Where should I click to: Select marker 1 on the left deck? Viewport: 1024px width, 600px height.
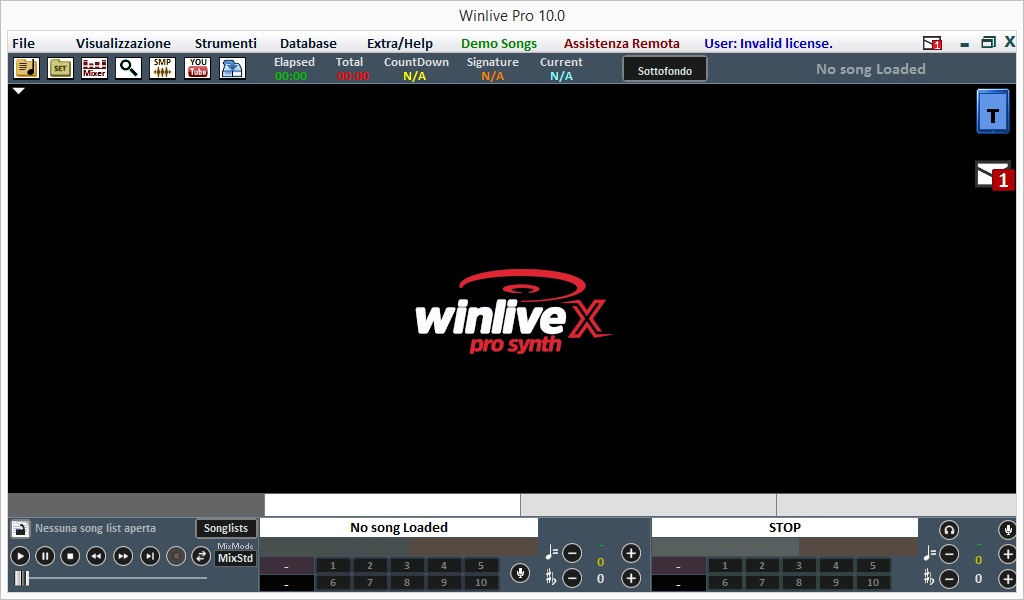coord(332,565)
